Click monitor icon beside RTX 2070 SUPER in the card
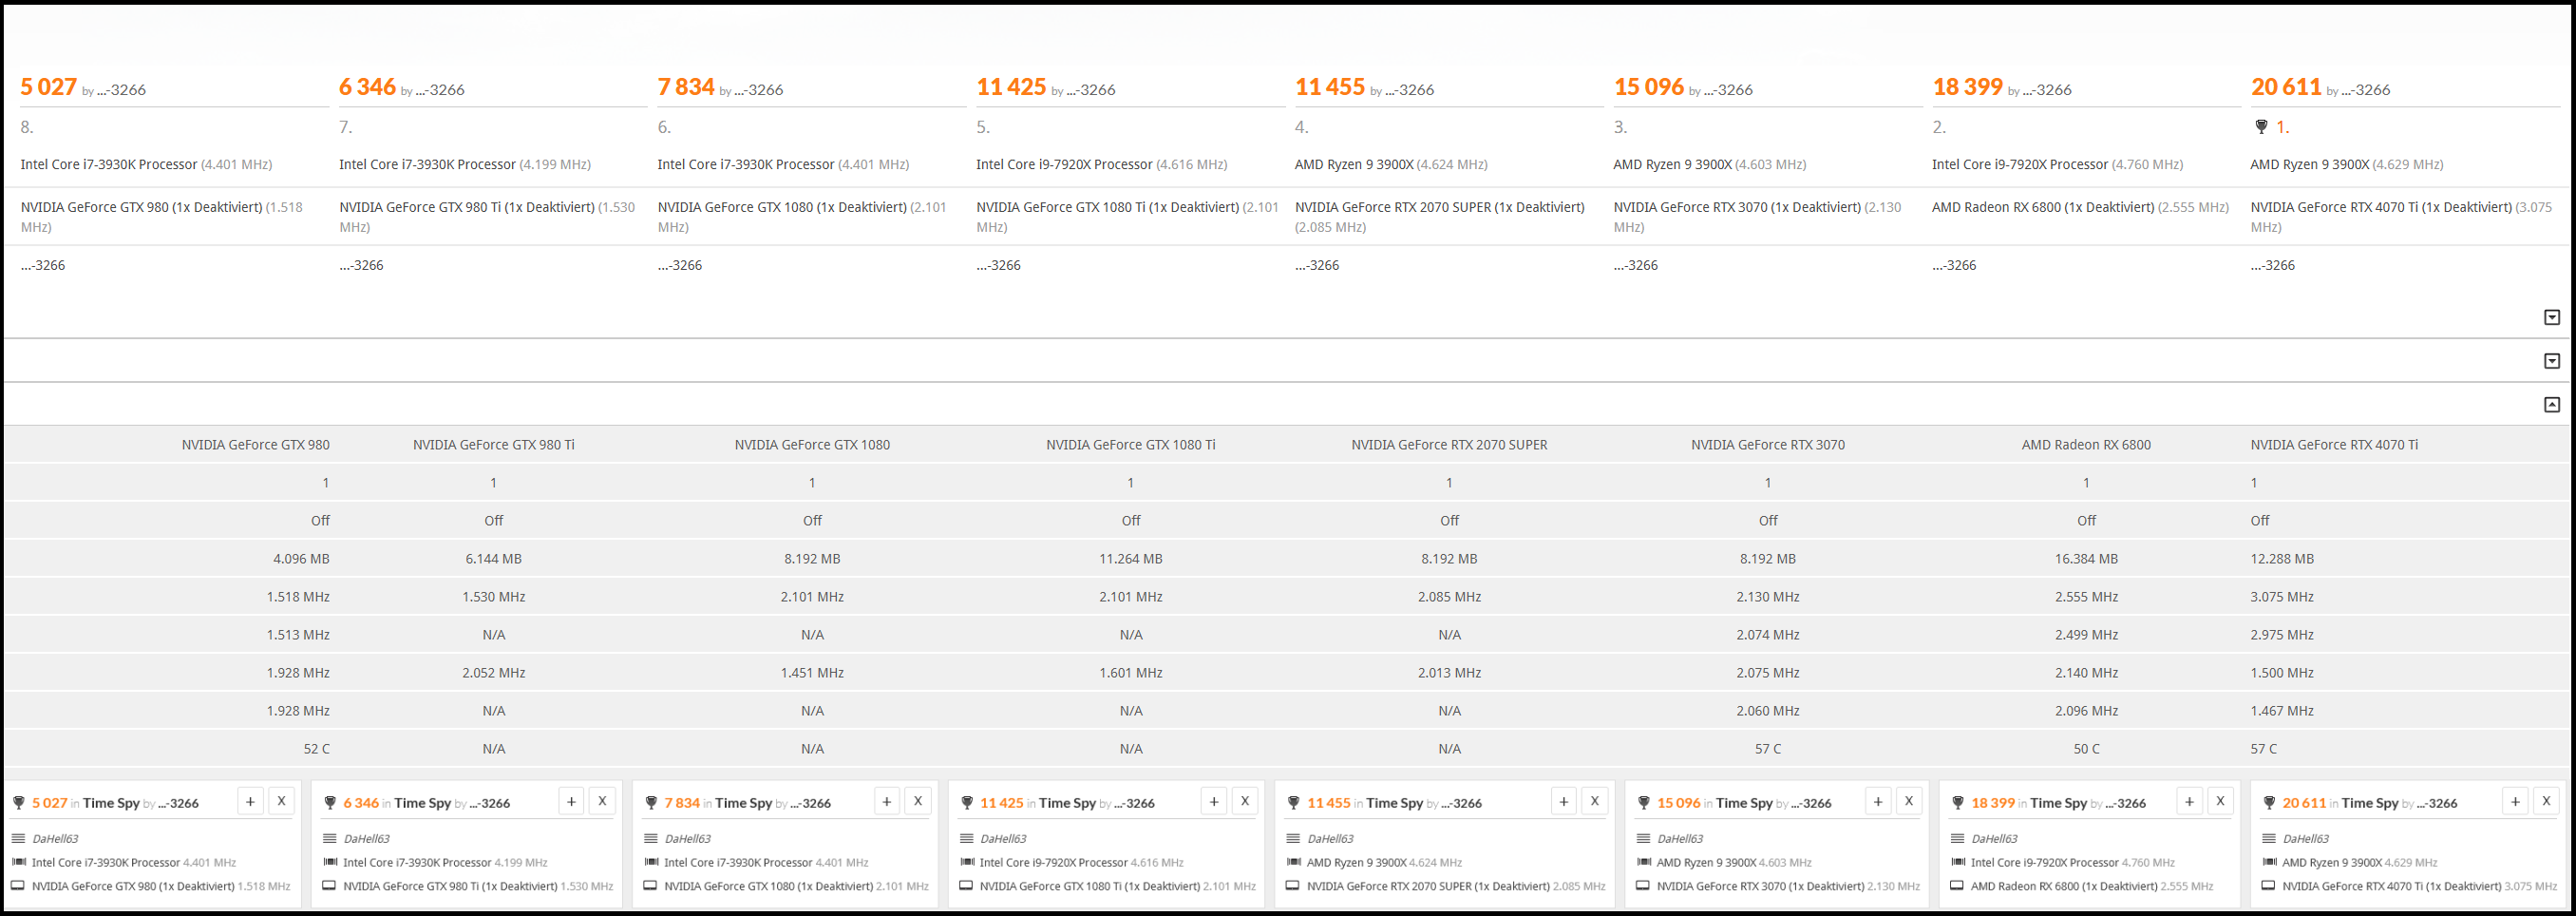Viewport: 2576px width, 916px height. tap(1294, 886)
